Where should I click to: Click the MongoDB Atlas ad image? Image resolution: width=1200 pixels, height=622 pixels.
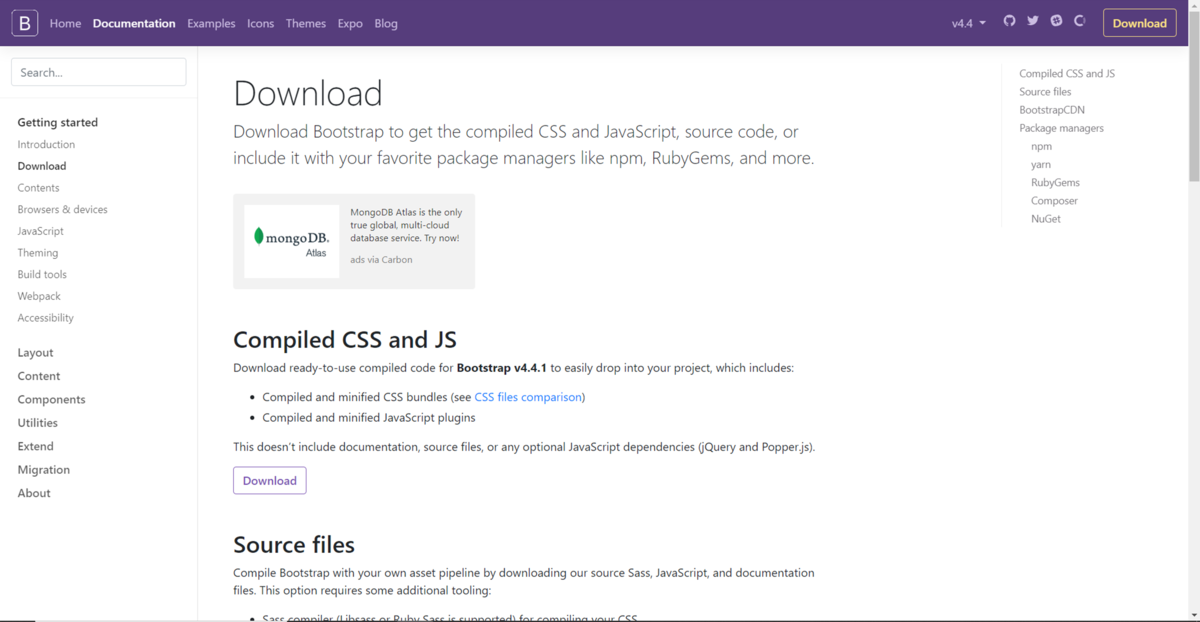click(x=291, y=241)
